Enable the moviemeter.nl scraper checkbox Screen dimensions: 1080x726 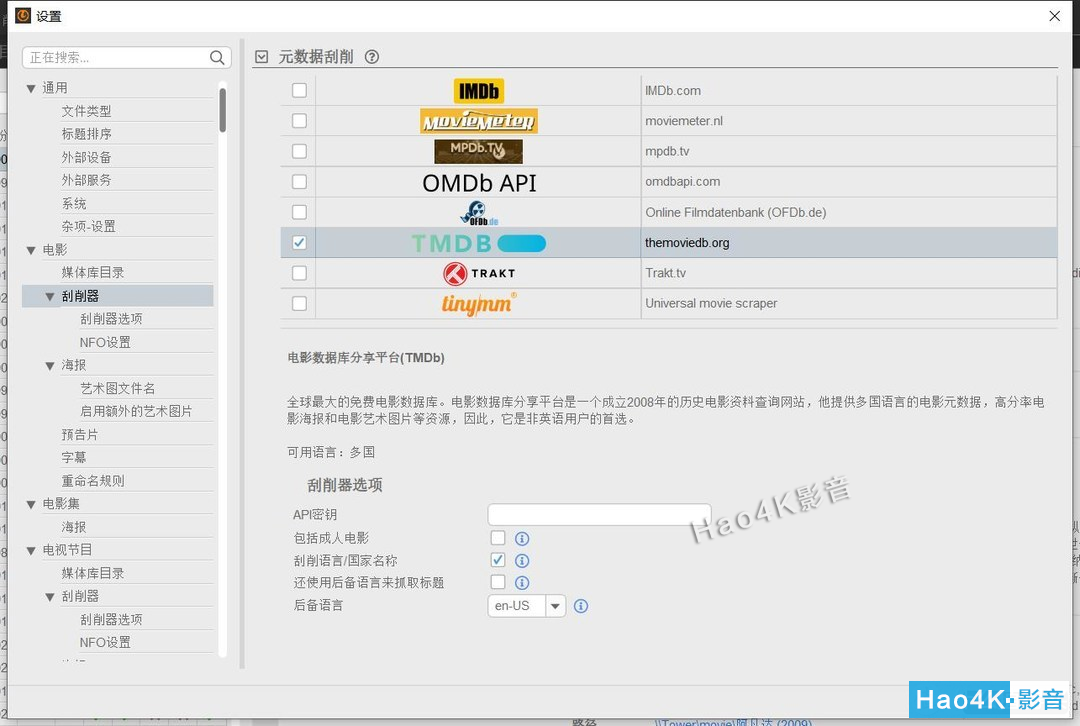[x=299, y=121]
